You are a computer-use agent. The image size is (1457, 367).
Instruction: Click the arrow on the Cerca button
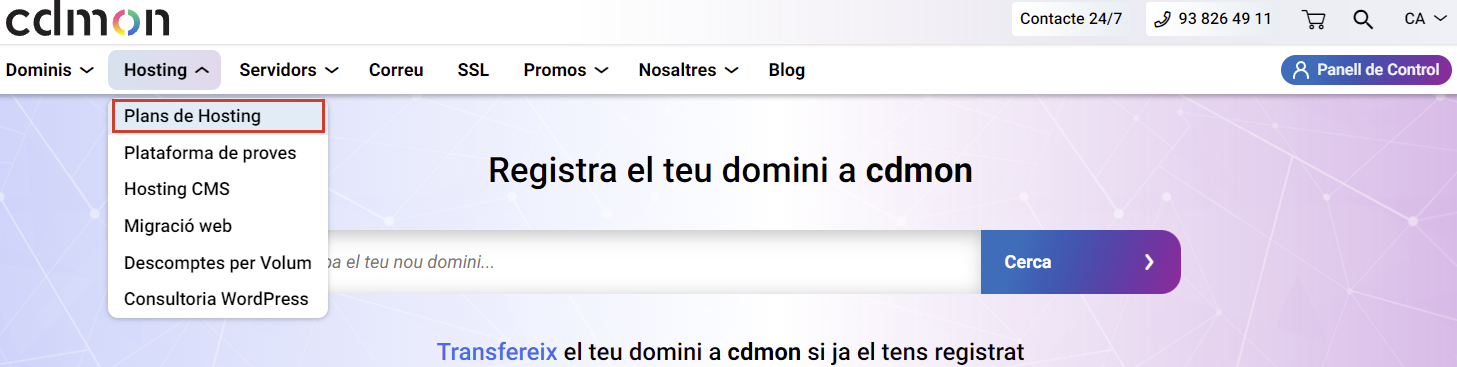(x=1149, y=262)
